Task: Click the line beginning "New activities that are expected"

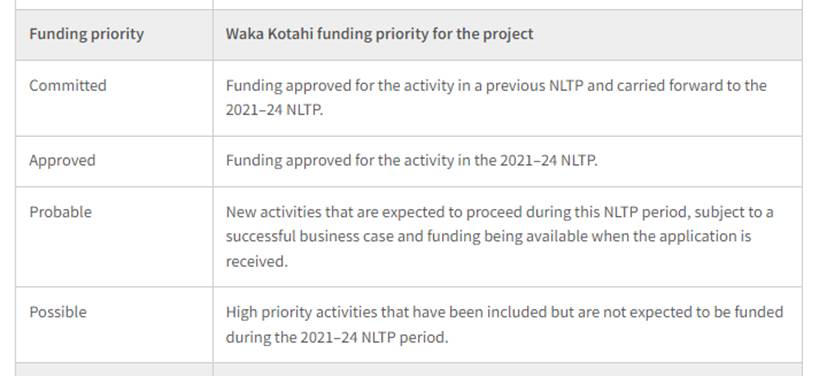Action: click(499, 212)
